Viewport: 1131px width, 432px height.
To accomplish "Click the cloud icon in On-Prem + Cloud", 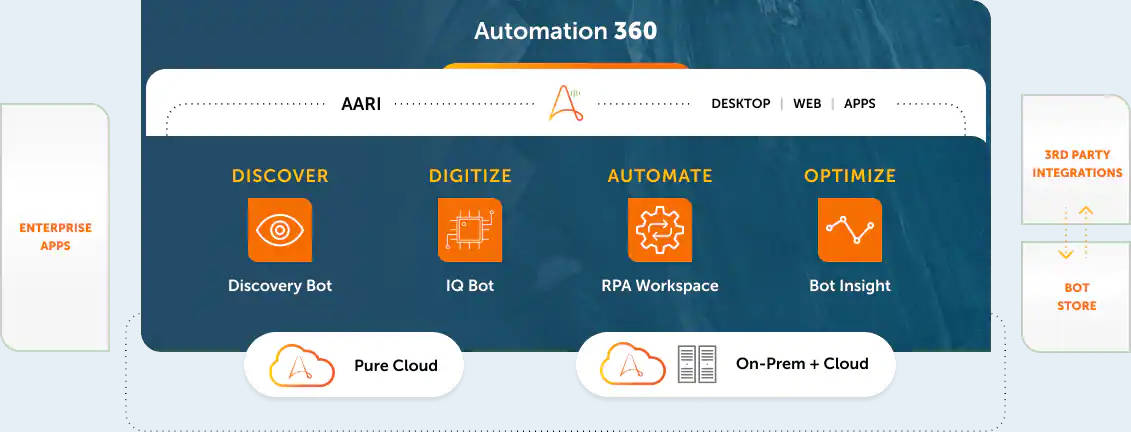I will point(633,363).
